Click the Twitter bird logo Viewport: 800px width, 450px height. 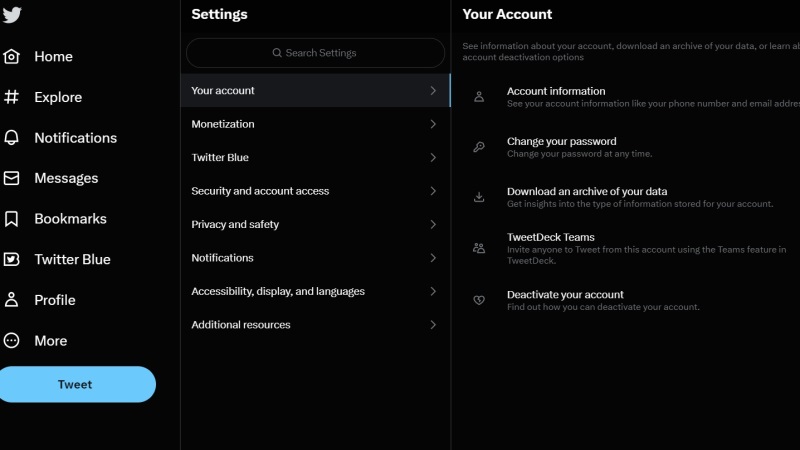click(x=11, y=14)
